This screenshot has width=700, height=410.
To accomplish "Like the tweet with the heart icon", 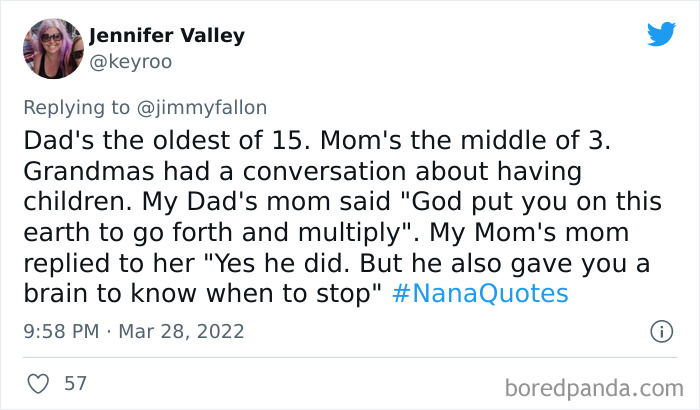I will point(38,383).
